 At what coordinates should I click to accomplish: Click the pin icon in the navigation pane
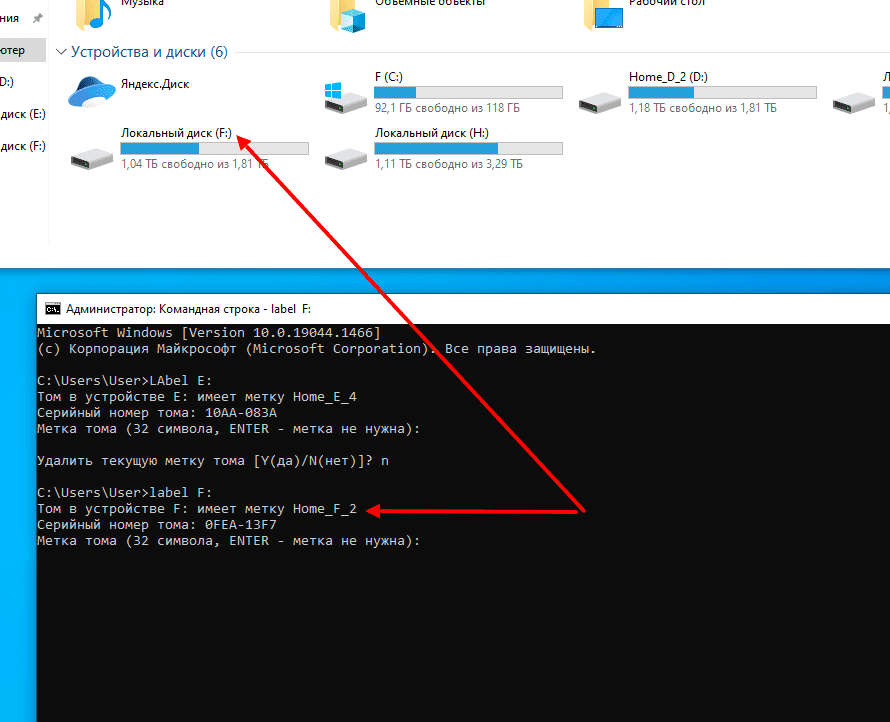tap(38, 19)
